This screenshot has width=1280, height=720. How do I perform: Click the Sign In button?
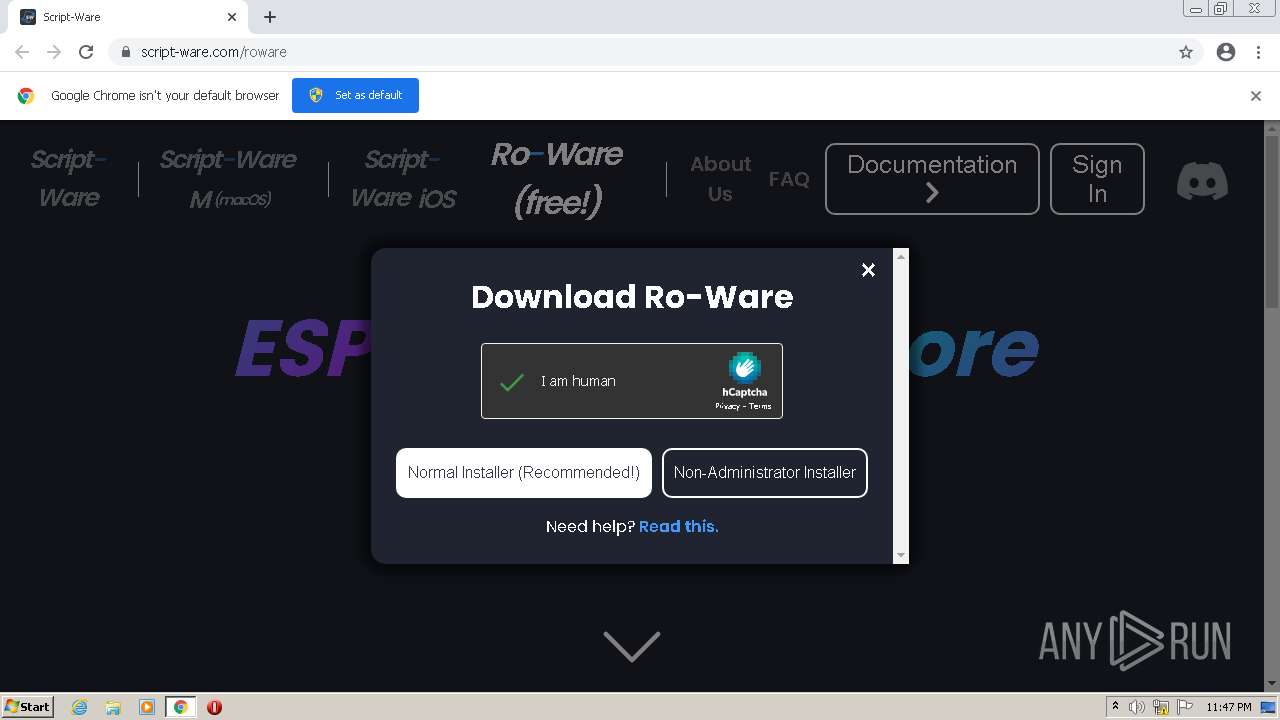click(x=1097, y=179)
